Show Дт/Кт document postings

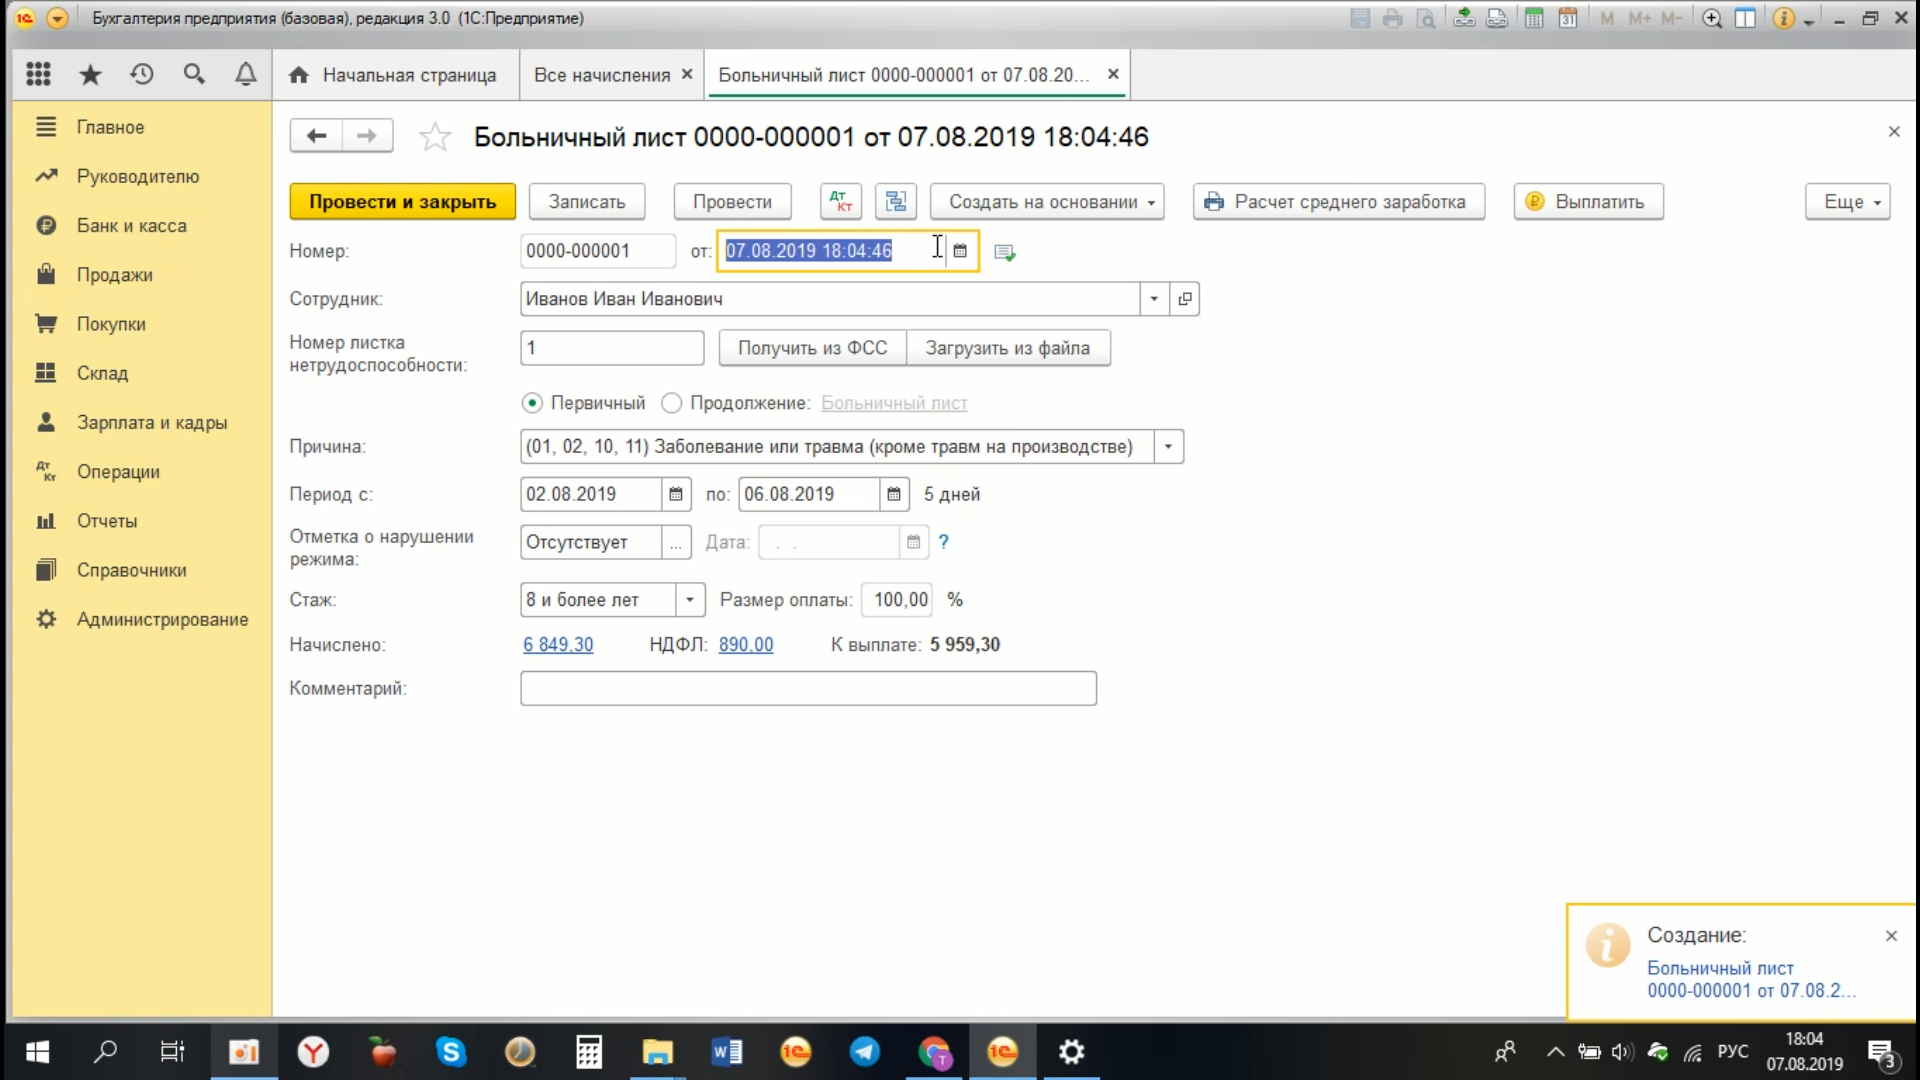pos(840,201)
